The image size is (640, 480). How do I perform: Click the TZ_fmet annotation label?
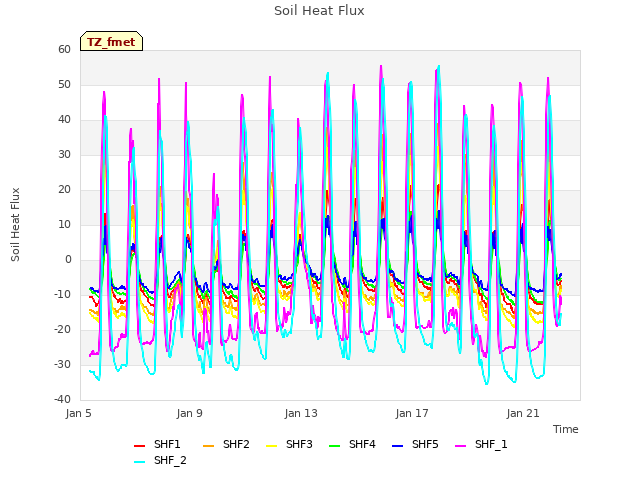(x=111, y=42)
